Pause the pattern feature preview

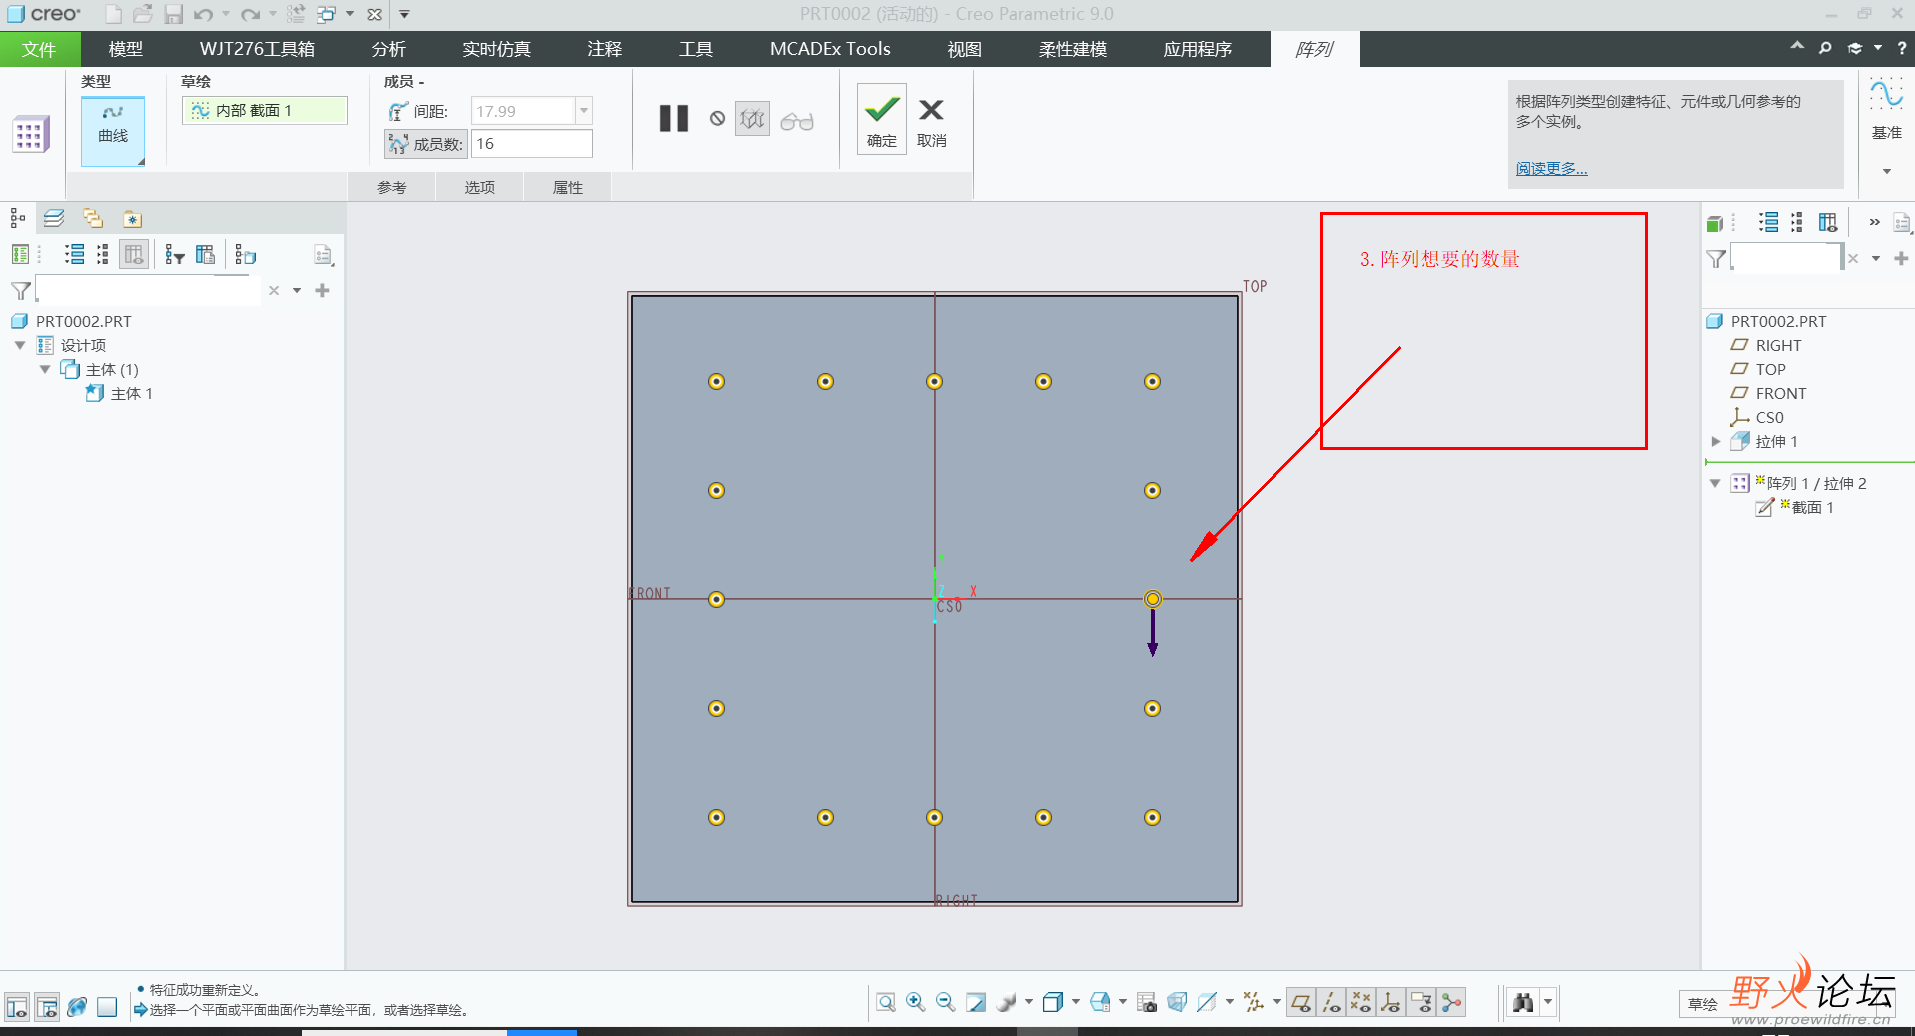pyautogui.click(x=673, y=119)
